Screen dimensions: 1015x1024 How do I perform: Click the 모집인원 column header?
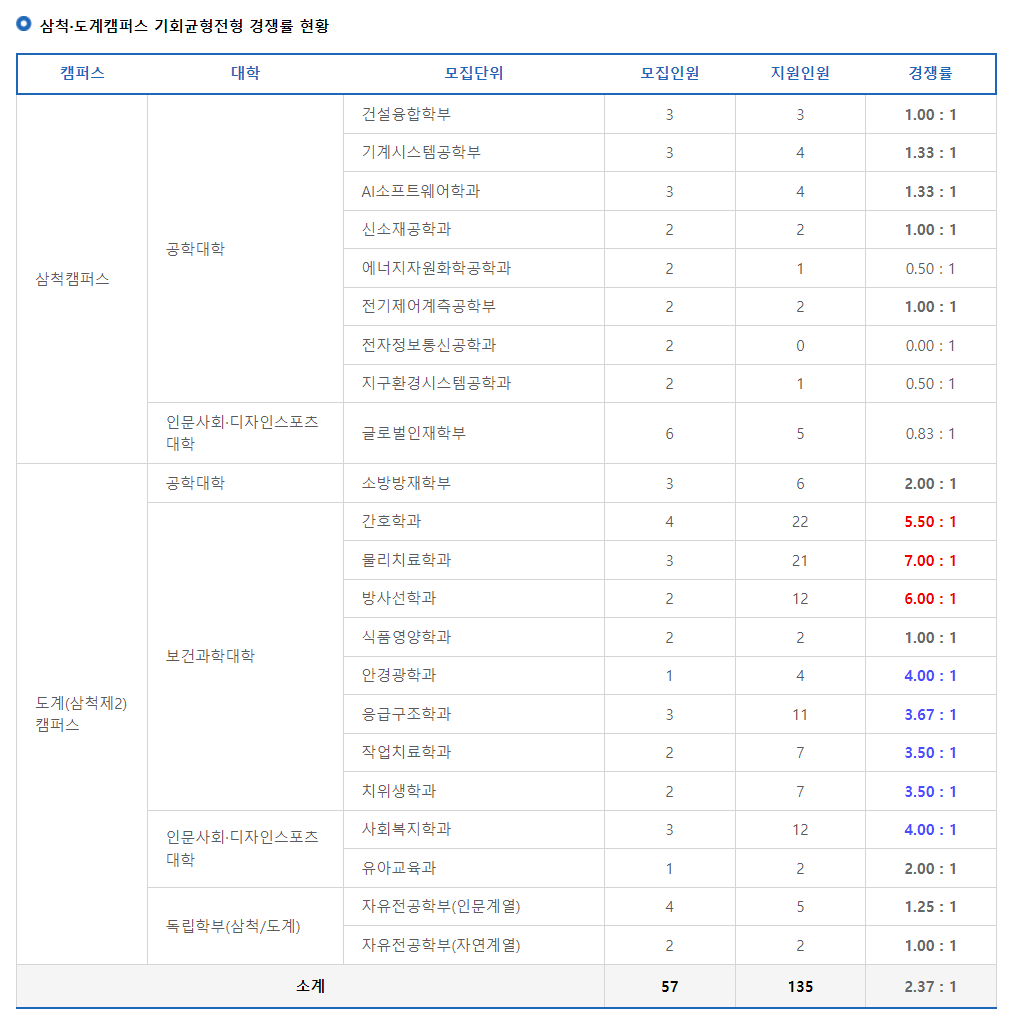669,74
